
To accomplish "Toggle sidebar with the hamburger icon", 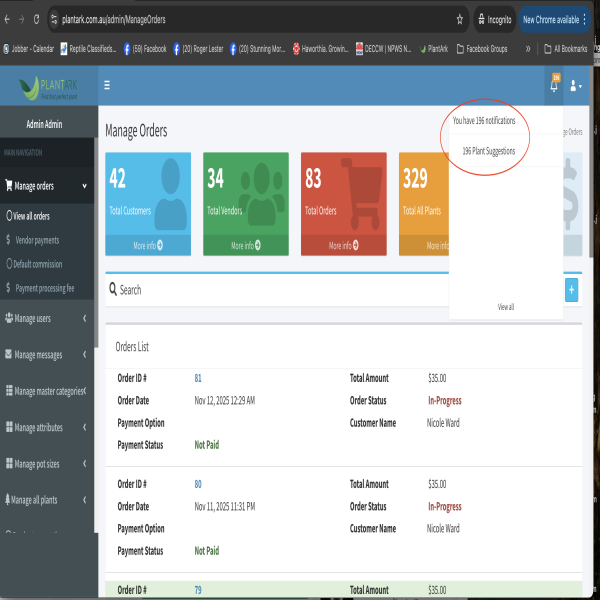I will (107, 86).
